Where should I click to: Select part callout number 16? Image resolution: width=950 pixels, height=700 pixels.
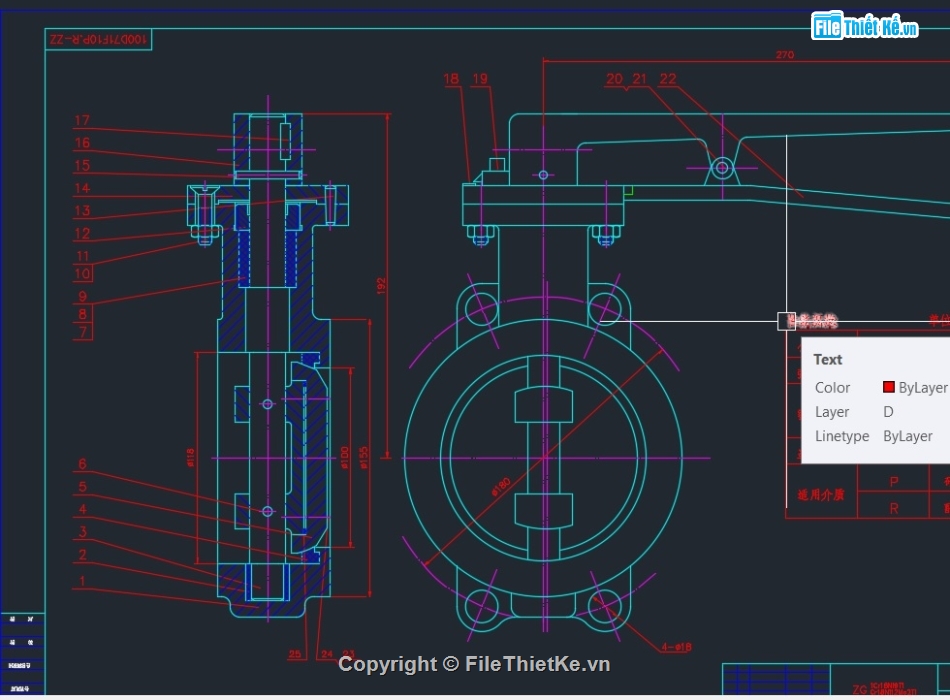pyautogui.click(x=82, y=143)
